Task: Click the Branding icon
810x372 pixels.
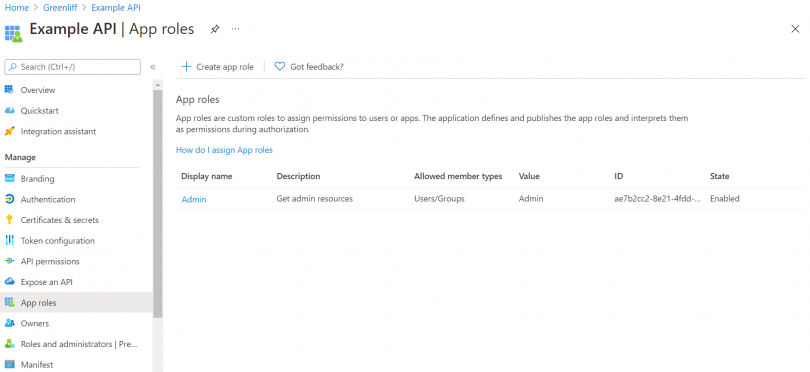Action: point(9,179)
